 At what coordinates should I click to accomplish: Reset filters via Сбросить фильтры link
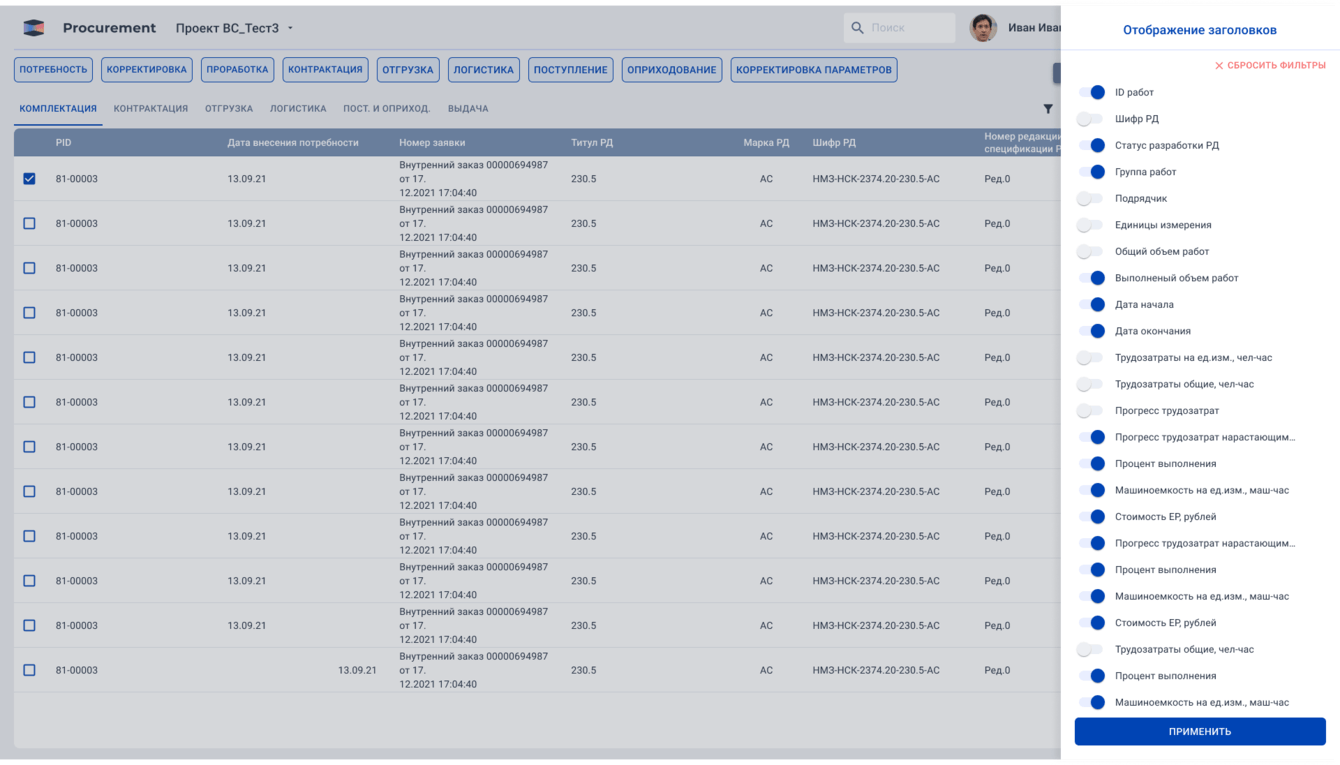[x=1270, y=66]
